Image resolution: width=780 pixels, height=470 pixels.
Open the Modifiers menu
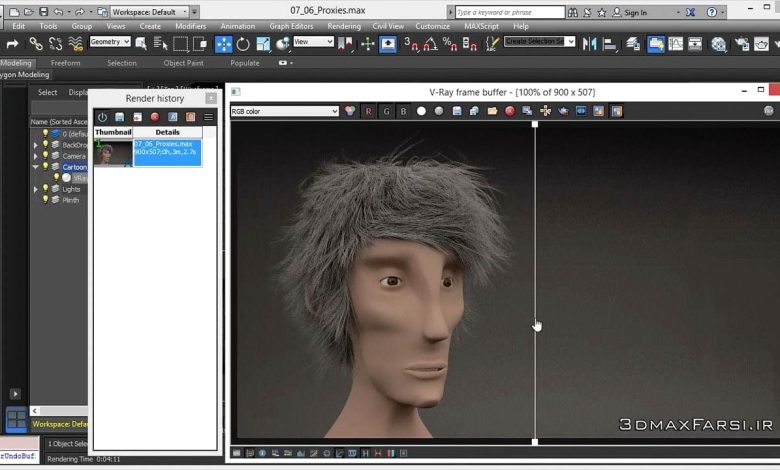(190, 26)
